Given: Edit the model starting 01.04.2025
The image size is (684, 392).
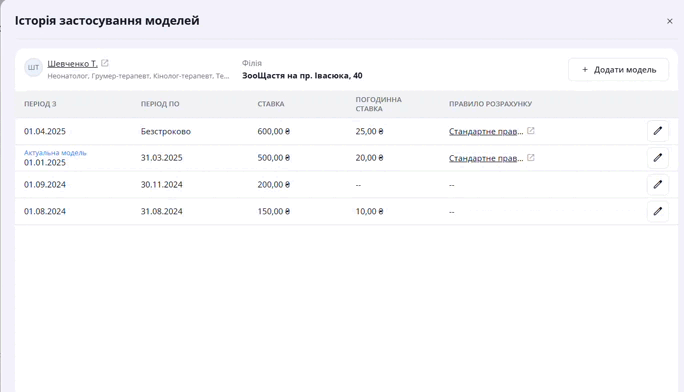Looking at the screenshot, I should [657, 131].
